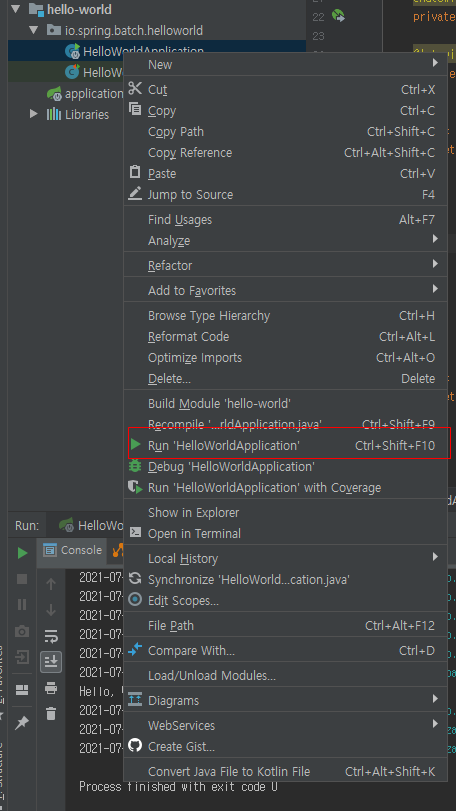The width and height of the screenshot is (456, 811).
Task: Click the gutter run icon at line 22
Action: [338, 16]
